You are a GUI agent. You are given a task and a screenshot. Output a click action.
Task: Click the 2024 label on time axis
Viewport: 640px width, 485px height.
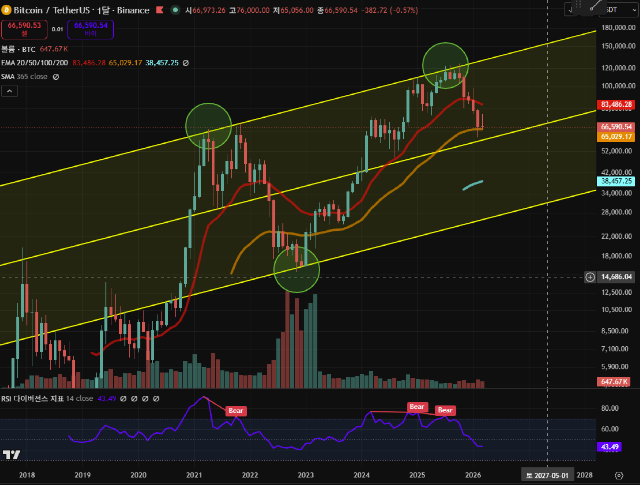[x=362, y=475]
